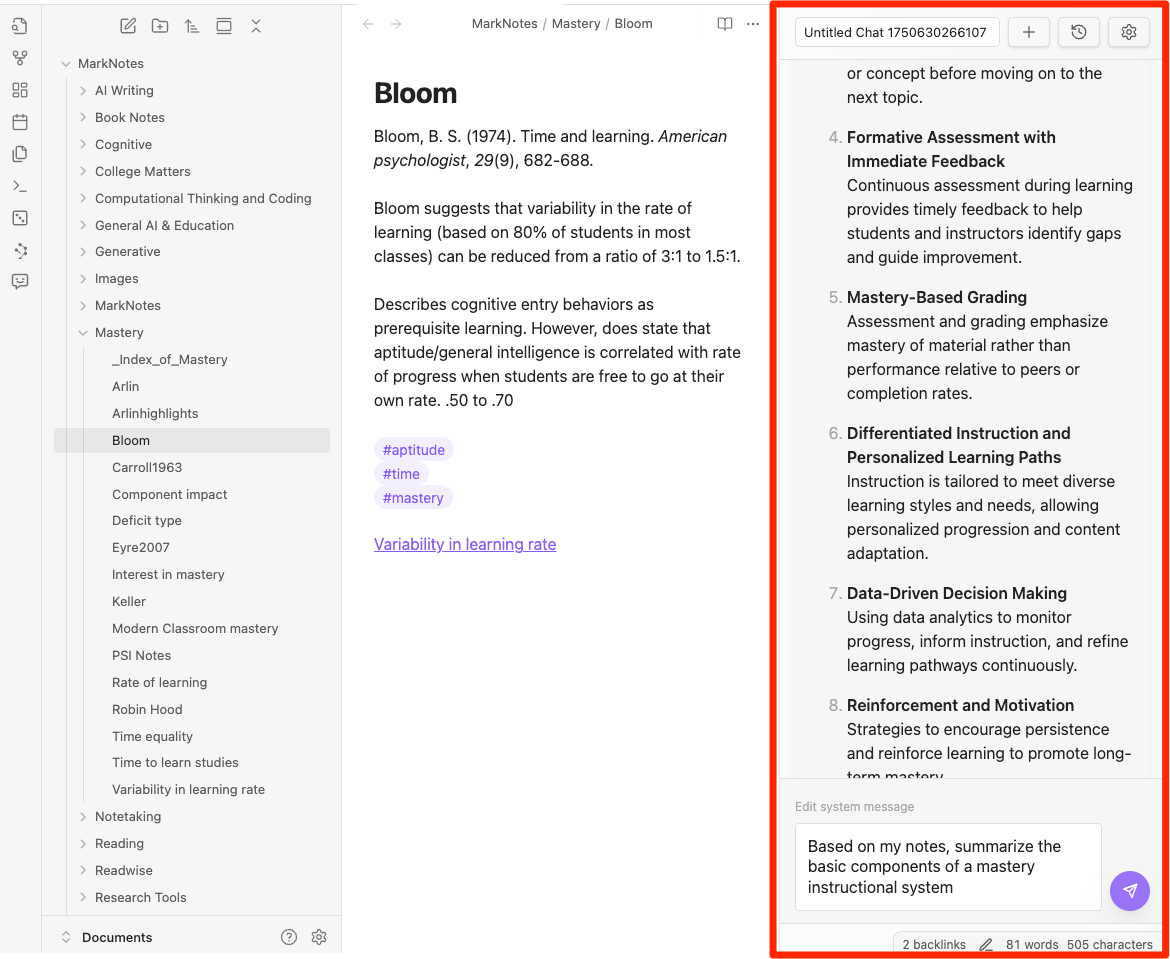Create a new note in the file explorer
Screen dimensions: 1170x959
point(128,27)
